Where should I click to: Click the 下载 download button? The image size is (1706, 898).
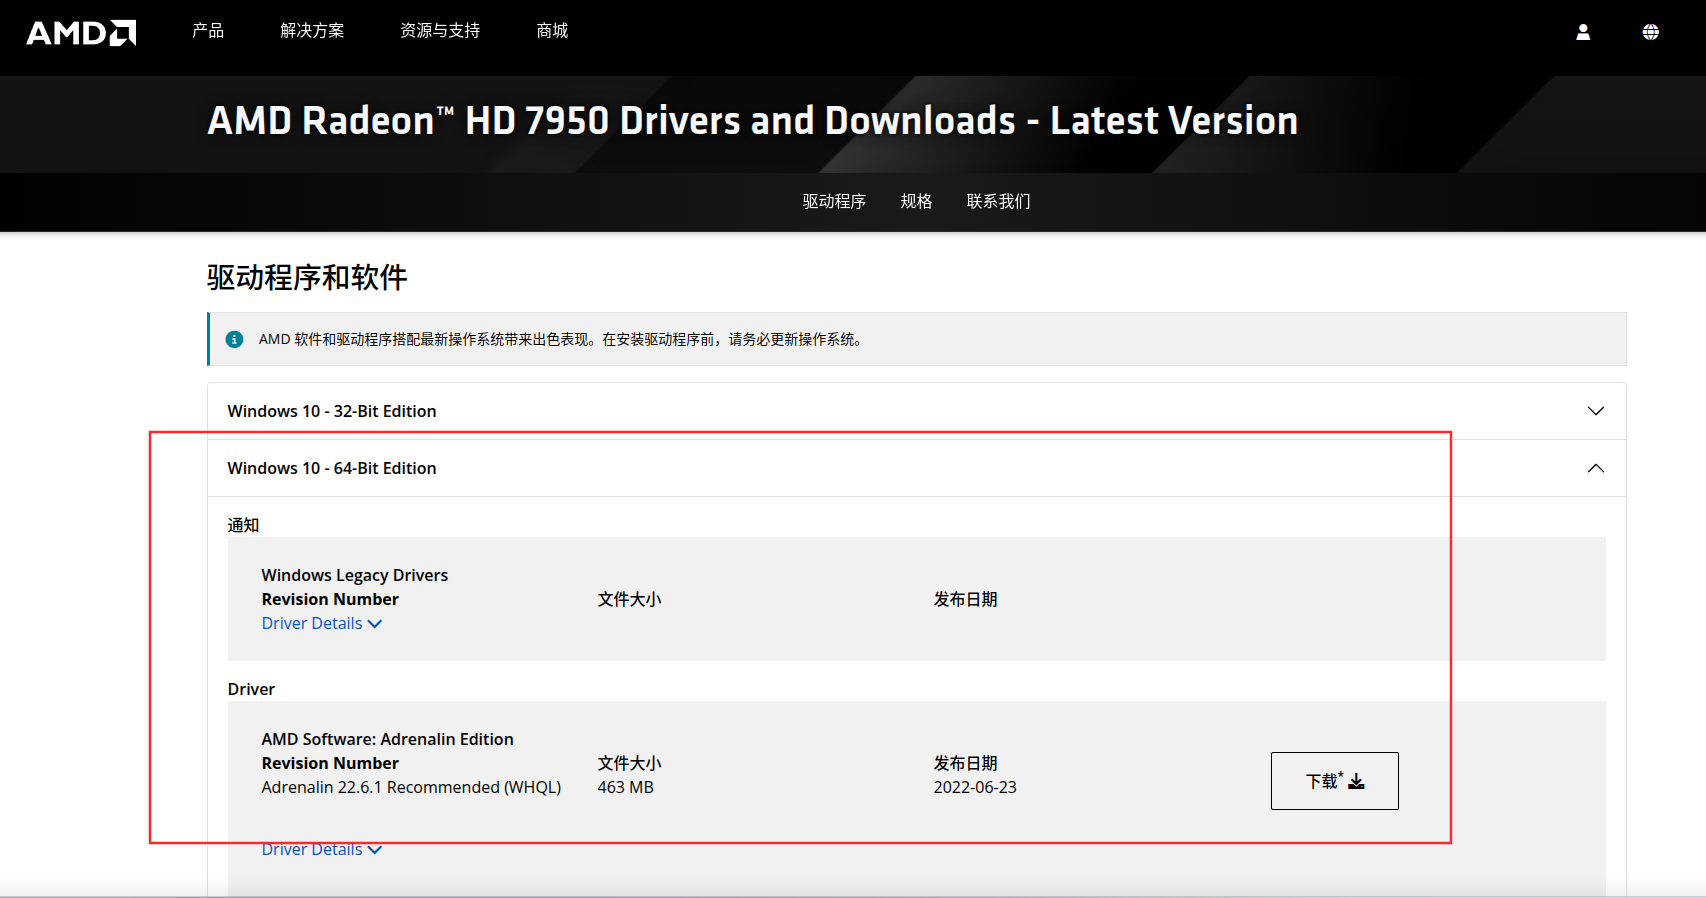pos(1334,781)
